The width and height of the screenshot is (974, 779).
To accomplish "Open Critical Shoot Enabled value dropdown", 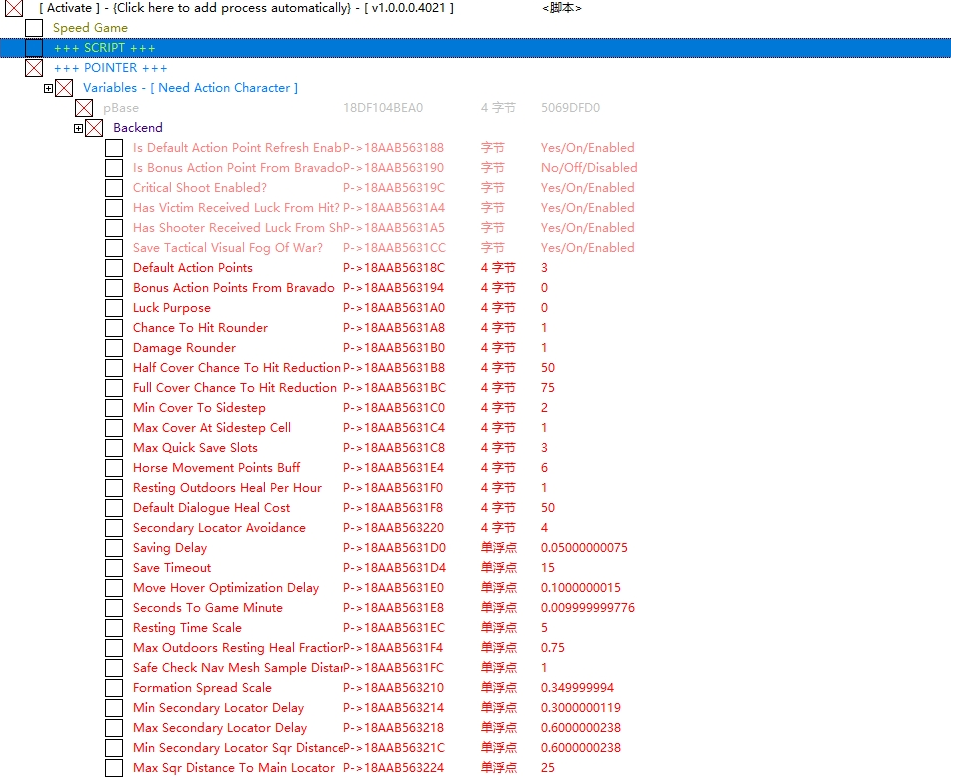I will click(587, 188).
